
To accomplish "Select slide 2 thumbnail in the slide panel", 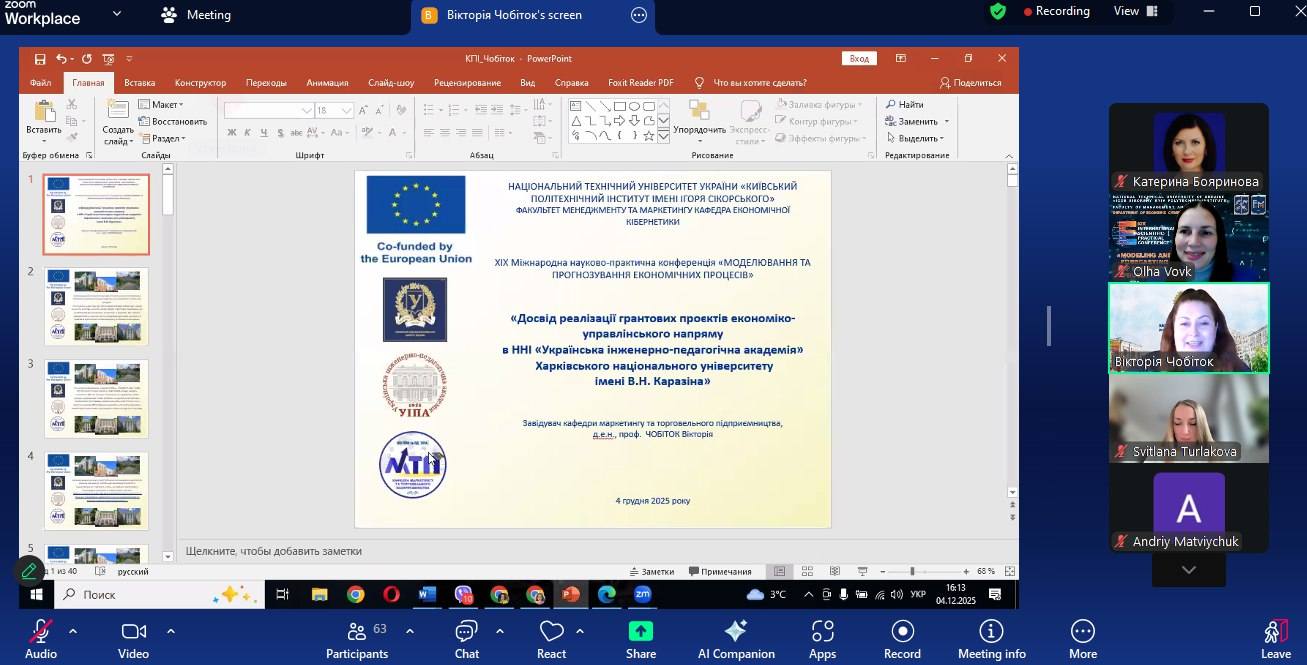I will click(97, 306).
